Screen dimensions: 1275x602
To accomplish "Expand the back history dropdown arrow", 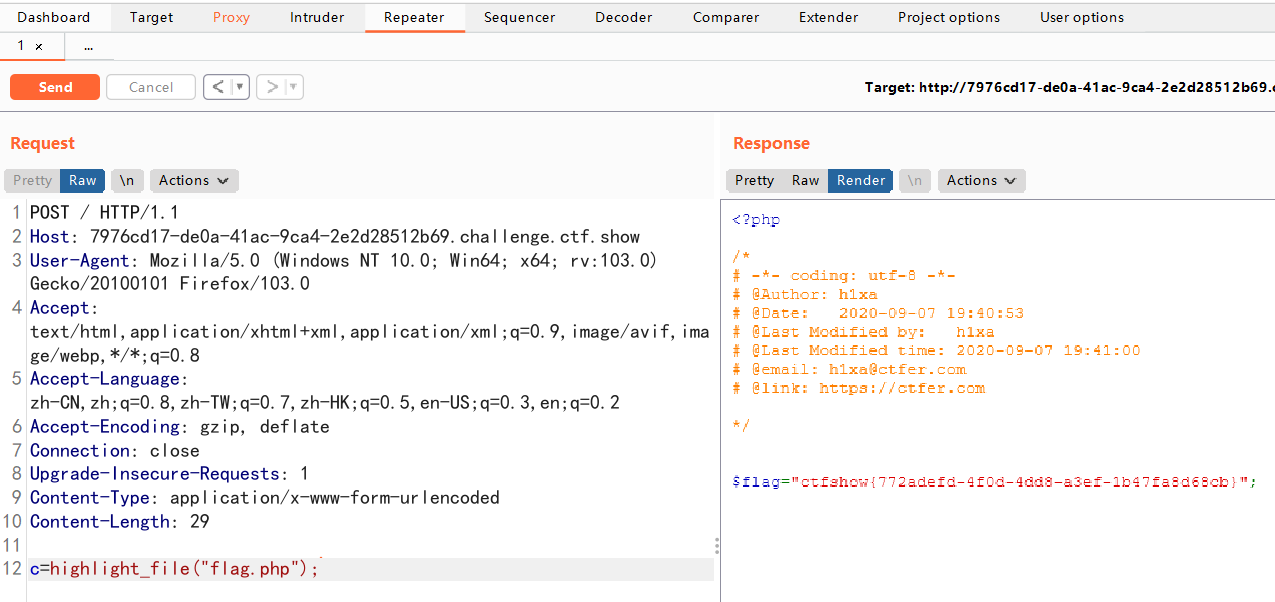I will pos(240,87).
